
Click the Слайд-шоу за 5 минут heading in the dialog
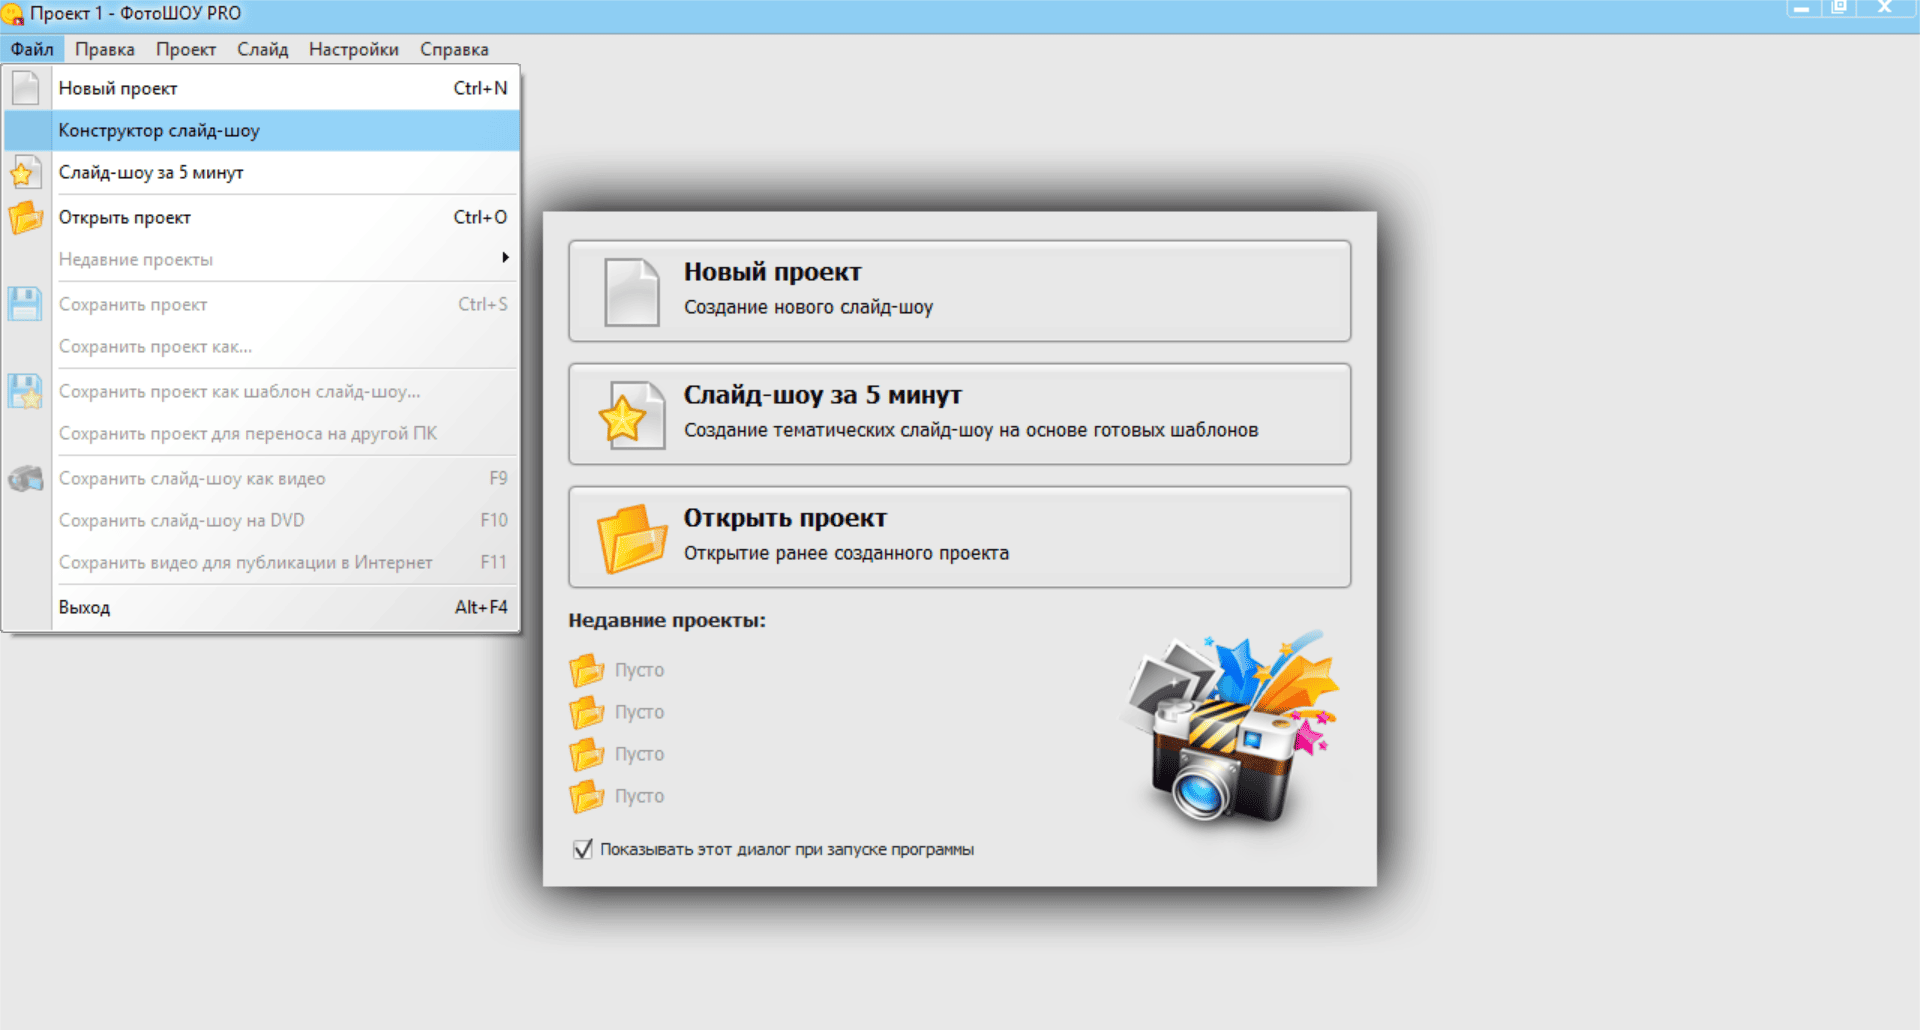[822, 395]
